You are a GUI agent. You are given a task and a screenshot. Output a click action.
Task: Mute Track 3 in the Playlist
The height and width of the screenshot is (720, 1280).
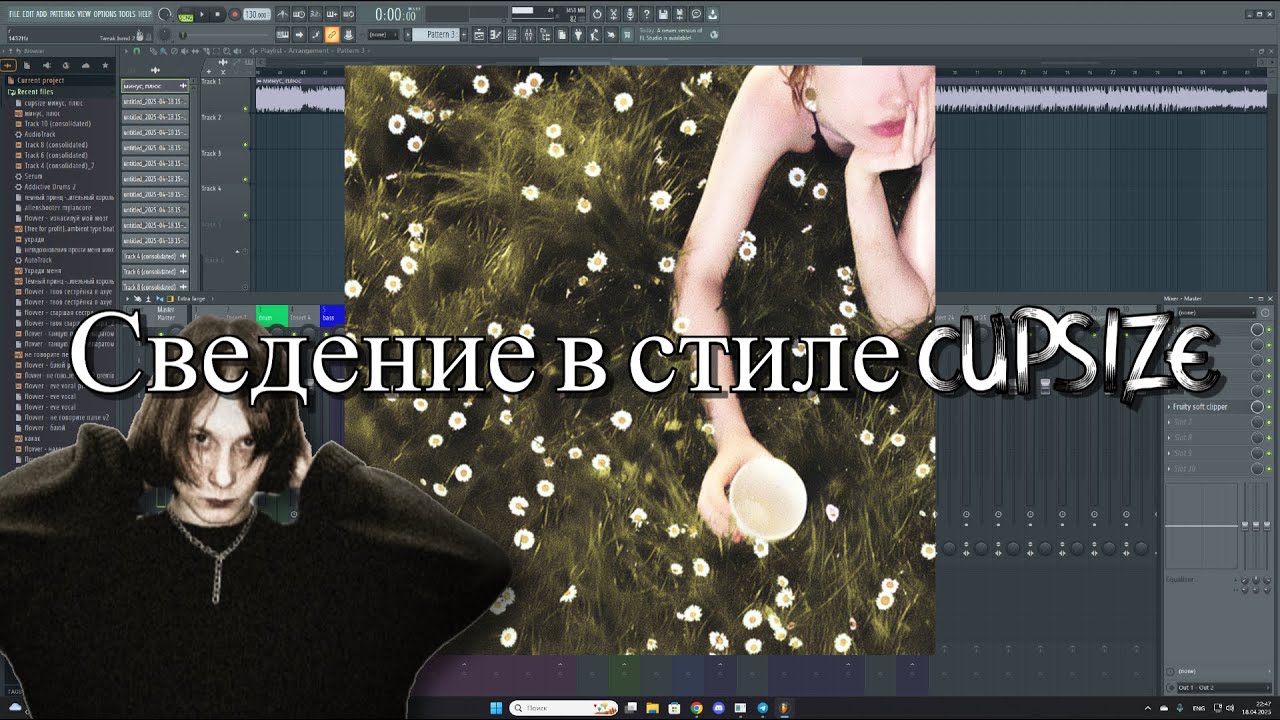tap(245, 180)
